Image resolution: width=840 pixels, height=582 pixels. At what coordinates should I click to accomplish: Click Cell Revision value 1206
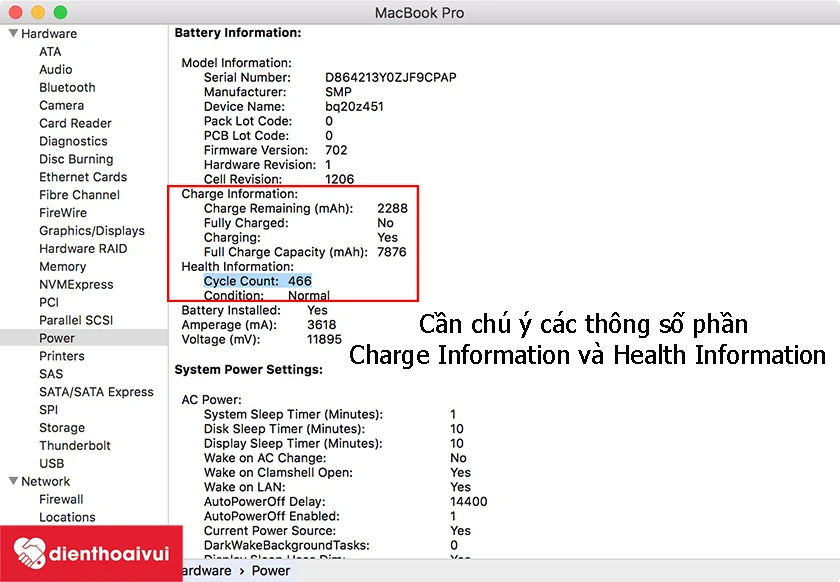[339, 179]
